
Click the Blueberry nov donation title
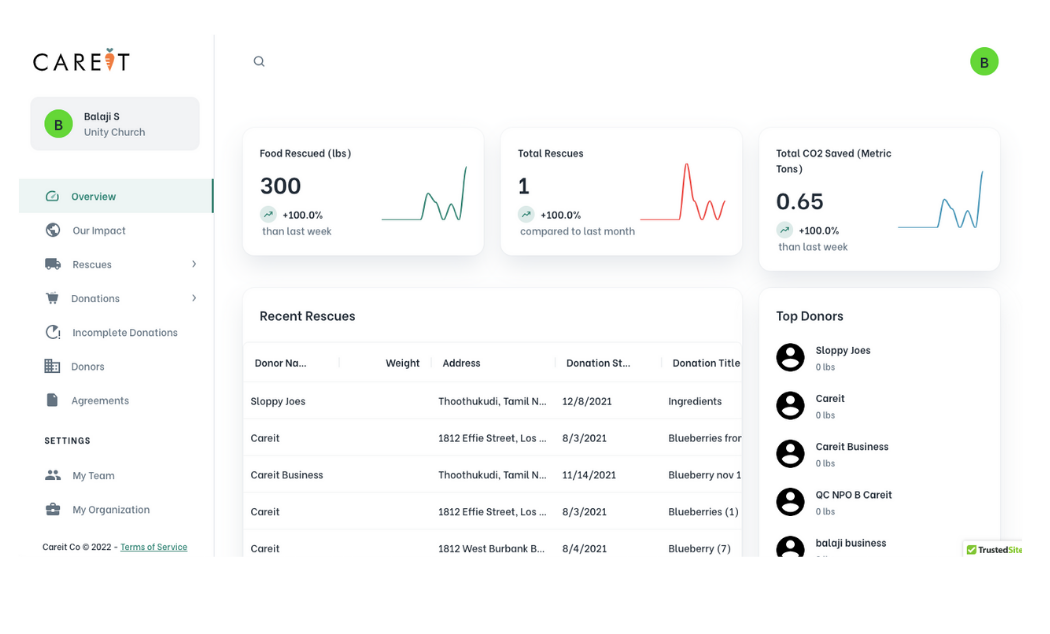[x=704, y=475]
